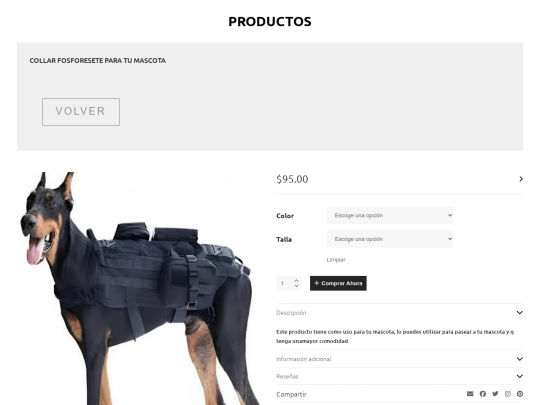The width and height of the screenshot is (540, 405).
Task: Open the Doberman harness product image
Action: (139, 289)
